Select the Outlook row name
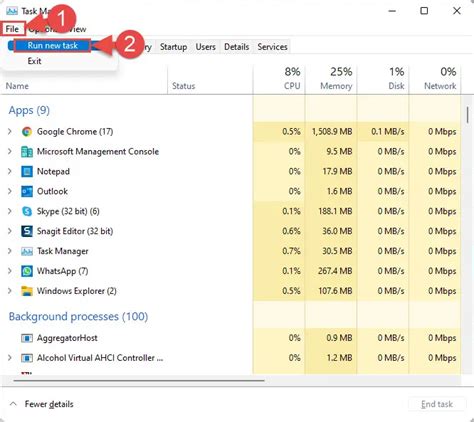474x422 pixels. pos(52,191)
